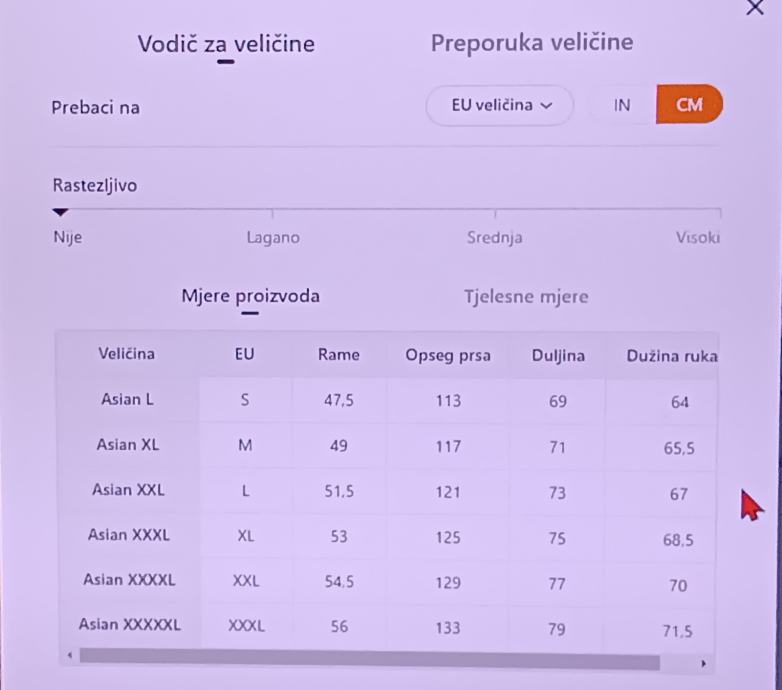Select the Asian XXXL size row
Viewport: 782px width, 690px height.
coord(128,535)
